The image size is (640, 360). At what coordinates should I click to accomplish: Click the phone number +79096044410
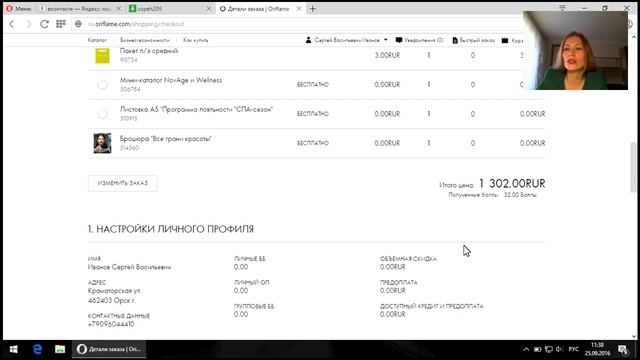111,324
